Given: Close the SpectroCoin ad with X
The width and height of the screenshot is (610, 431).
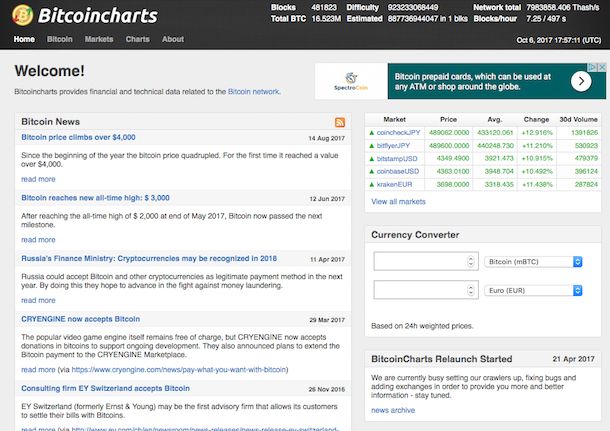Looking at the screenshot, I should 602,67.
